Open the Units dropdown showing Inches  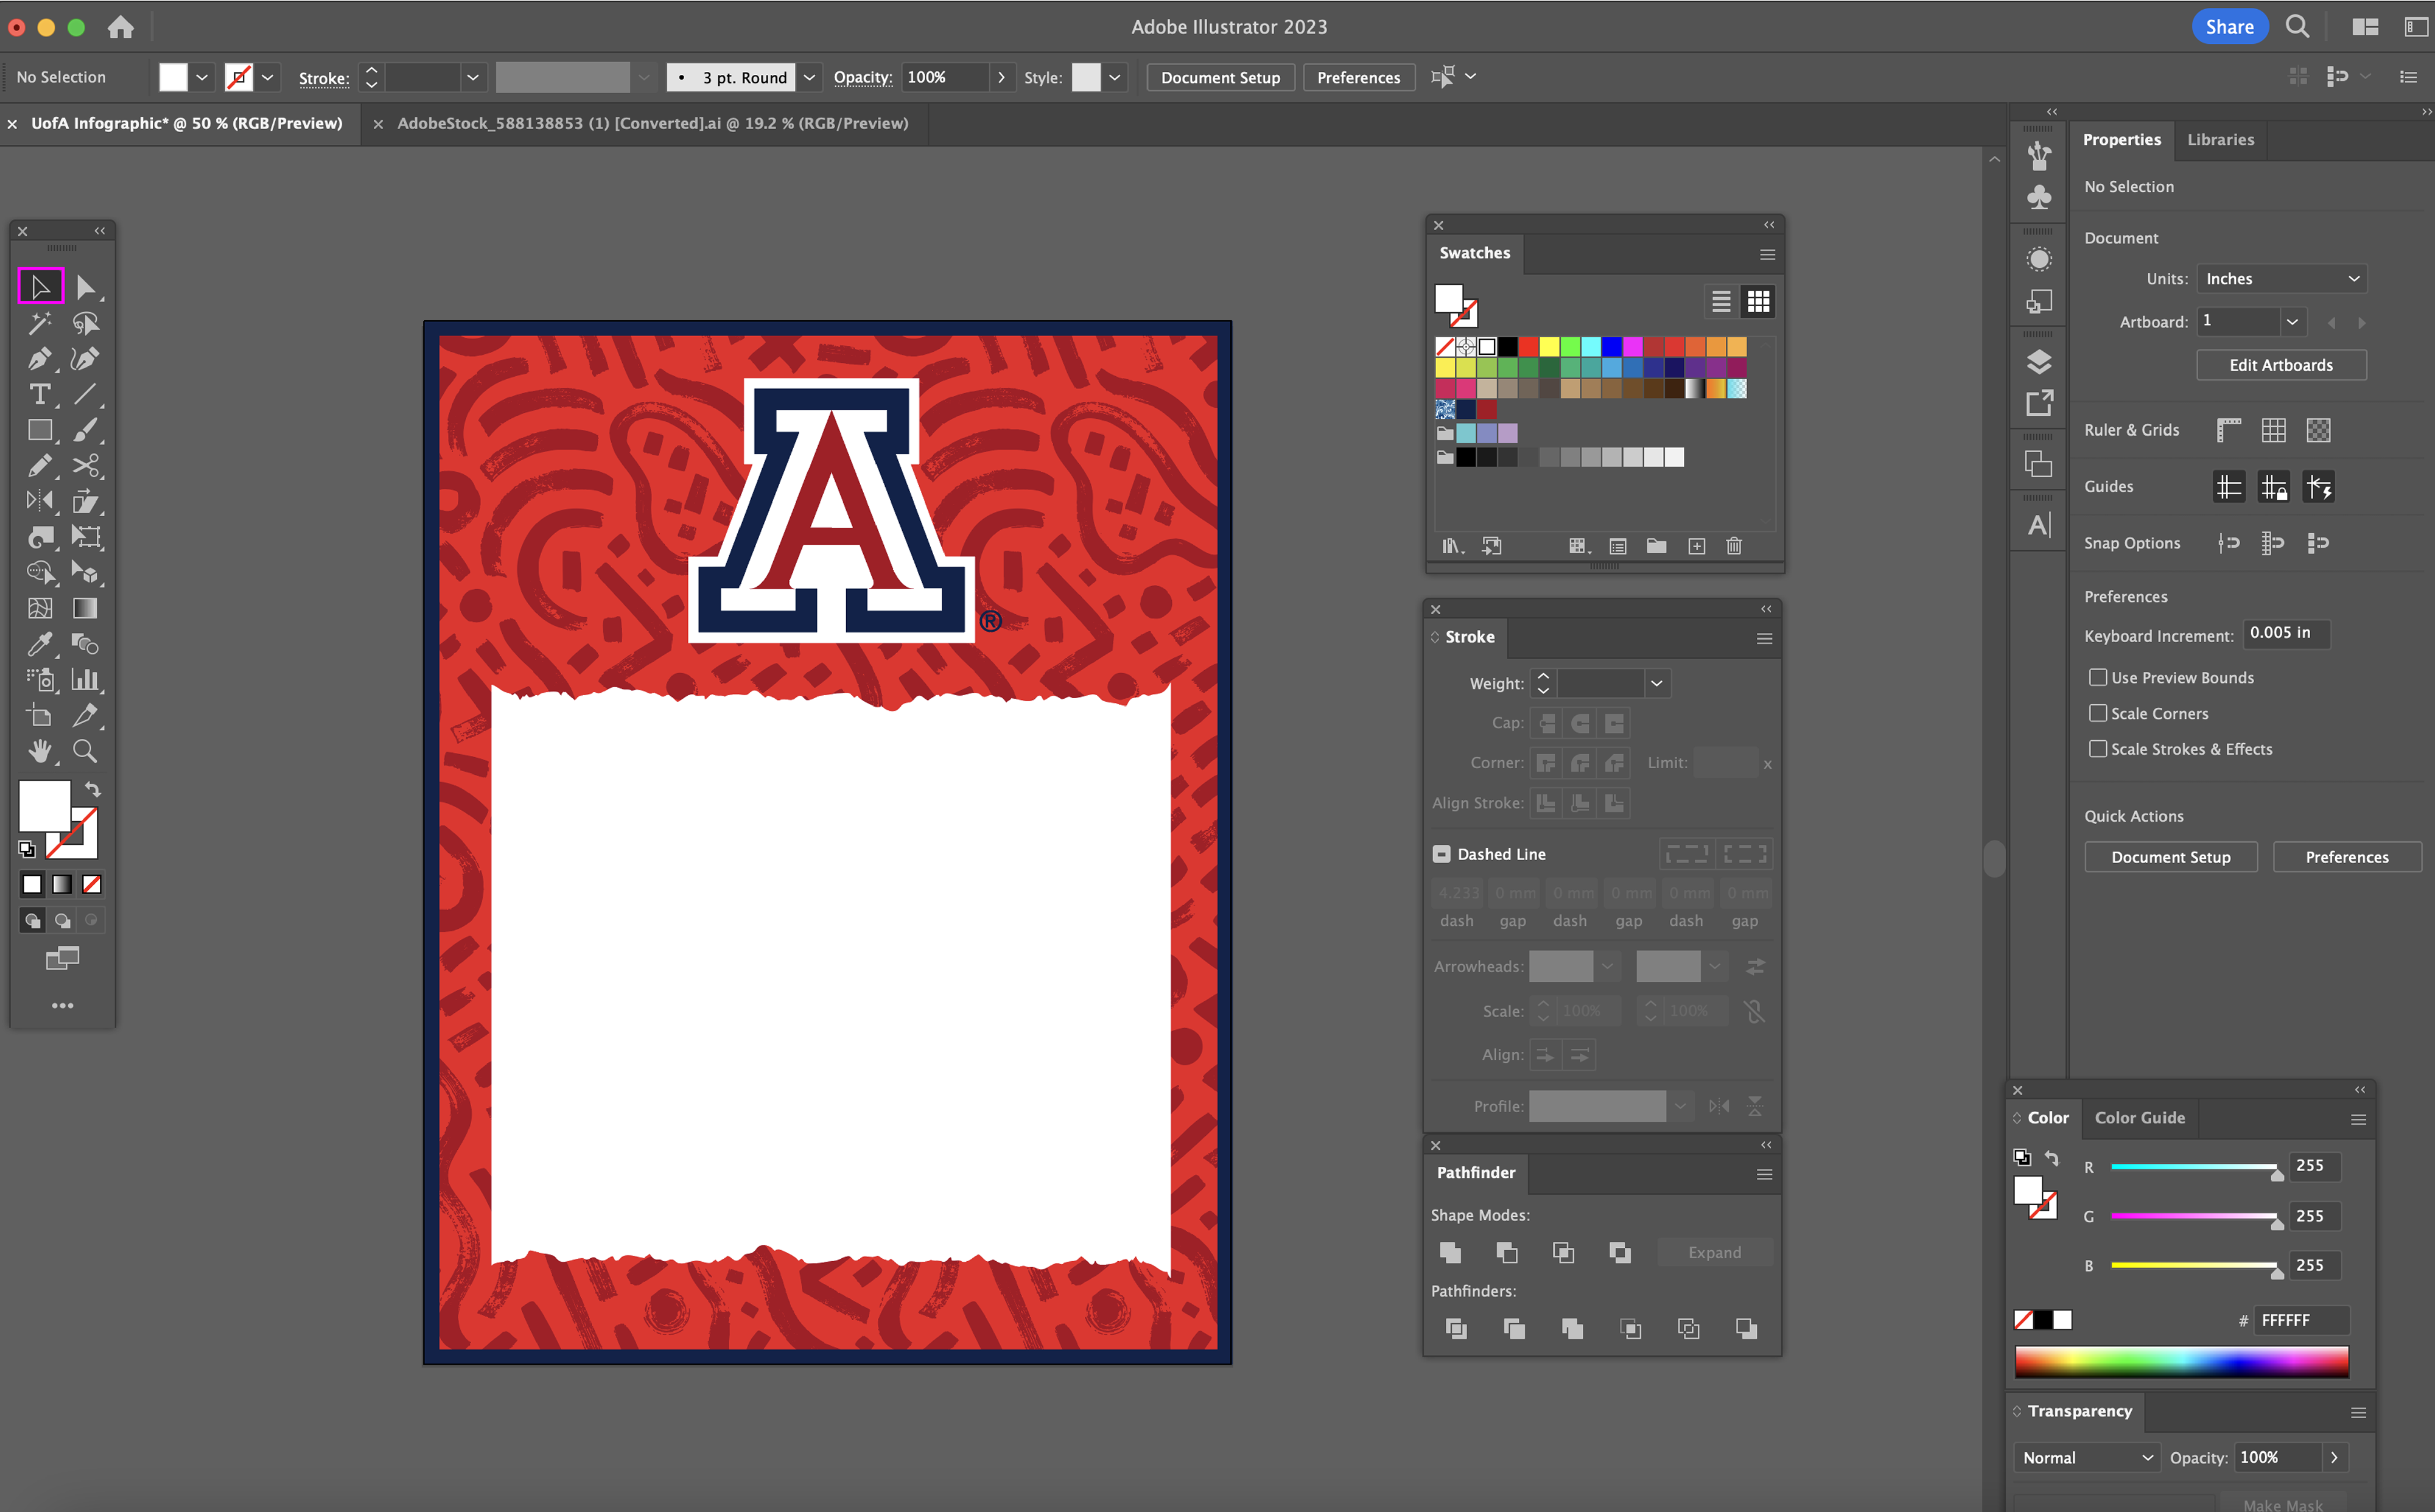coord(2282,279)
